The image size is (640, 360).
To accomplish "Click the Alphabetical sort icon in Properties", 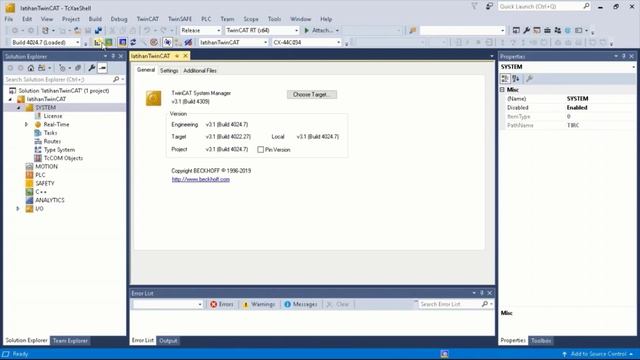I will (x=516, y=79).
